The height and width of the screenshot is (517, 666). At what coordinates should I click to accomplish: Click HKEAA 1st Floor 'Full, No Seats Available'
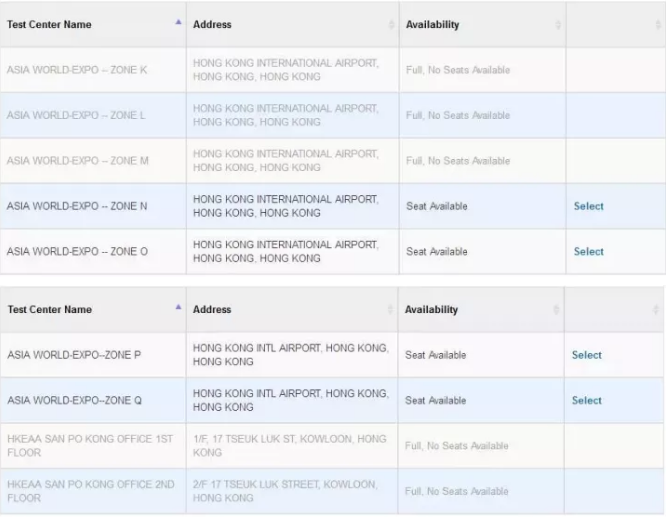(x=457, y=446)
